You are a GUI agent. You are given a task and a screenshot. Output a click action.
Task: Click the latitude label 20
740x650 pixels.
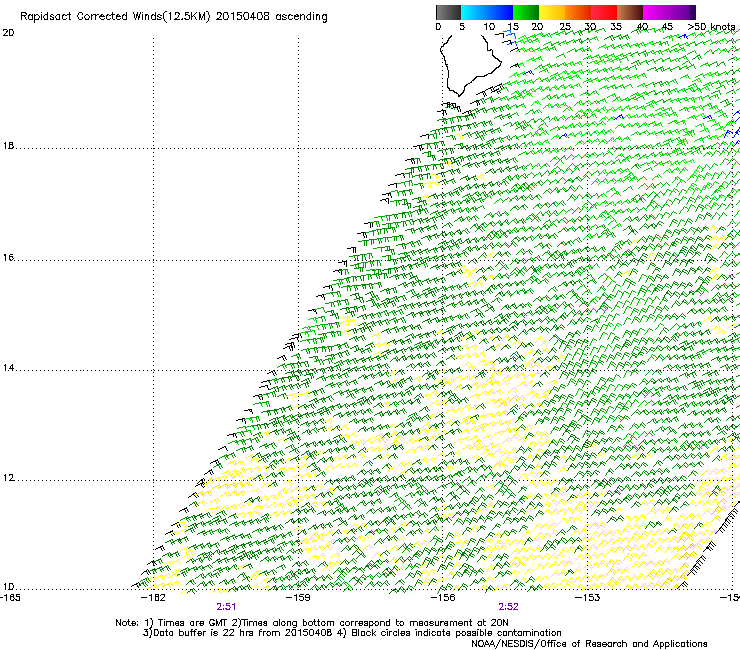(8, 33)
